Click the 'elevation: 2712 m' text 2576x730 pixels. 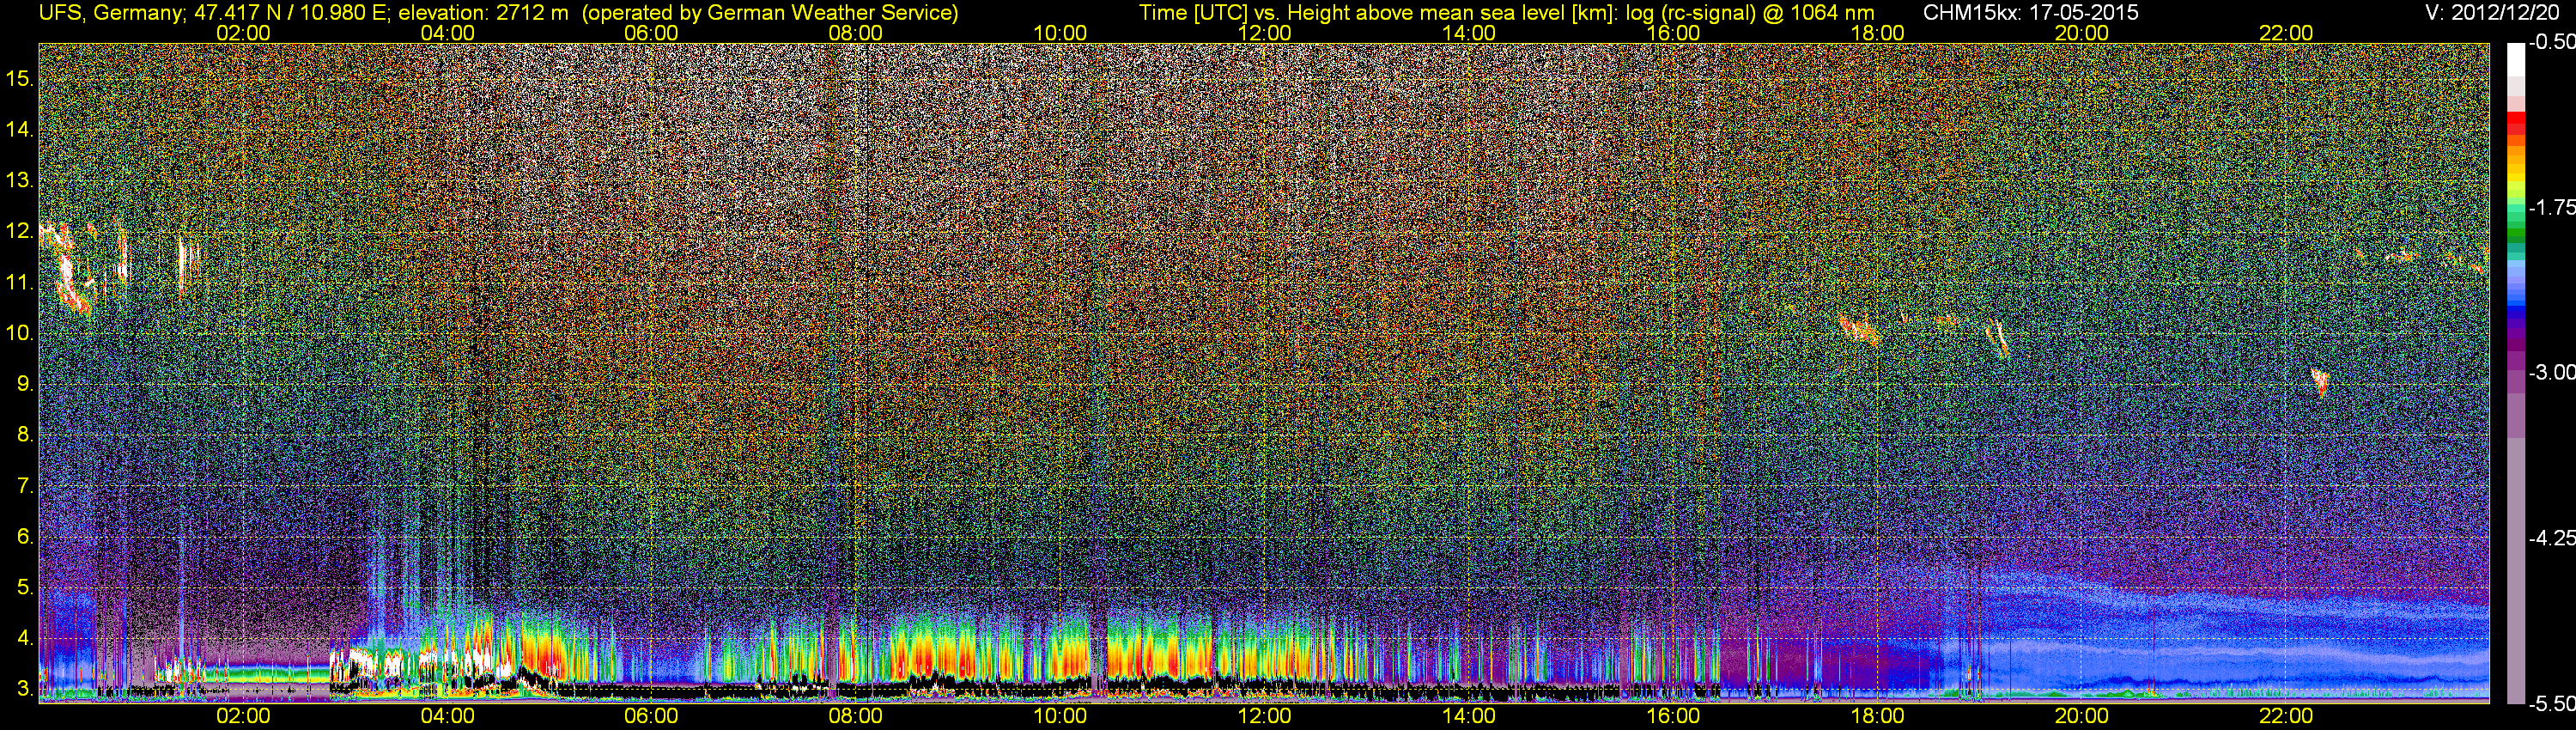pos(483,13)
